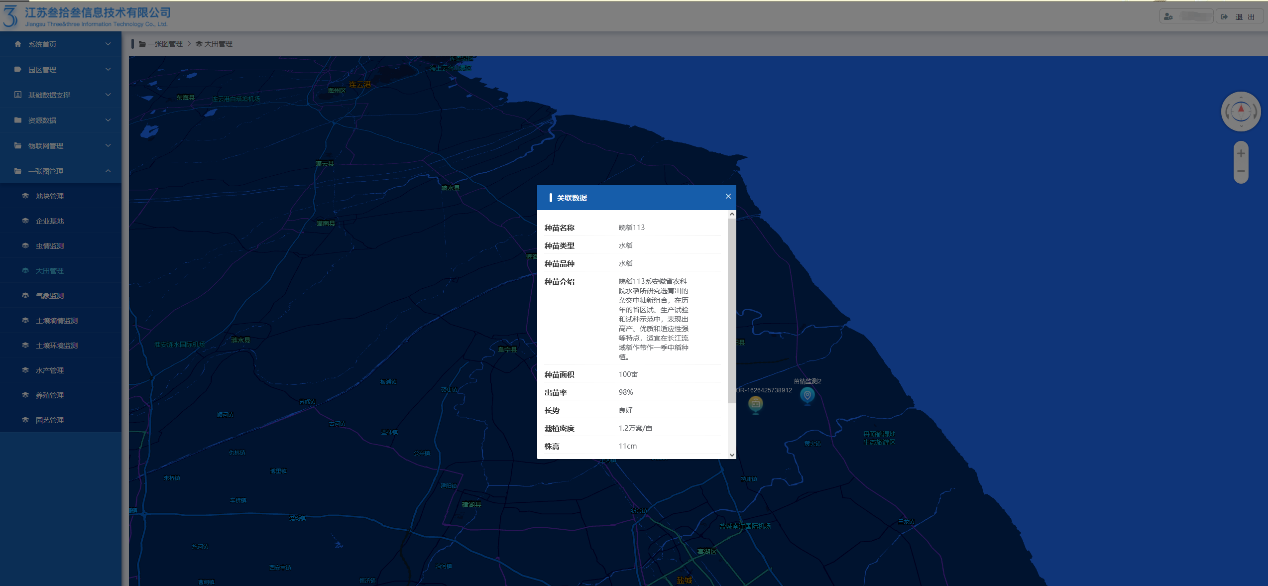Open 气象监测 in the sidebar submenu

50,296
